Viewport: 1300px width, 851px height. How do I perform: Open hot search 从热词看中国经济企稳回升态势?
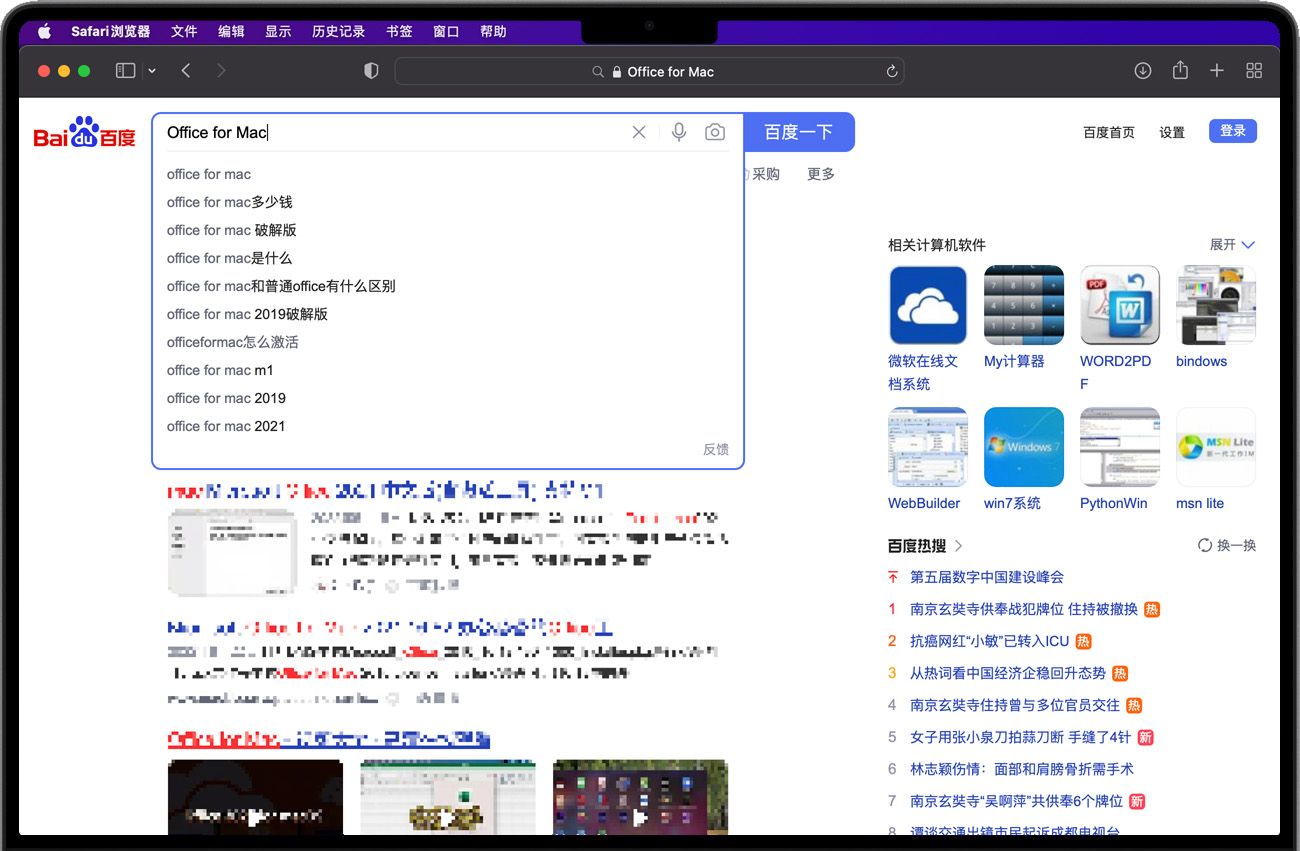(1008, 673)
